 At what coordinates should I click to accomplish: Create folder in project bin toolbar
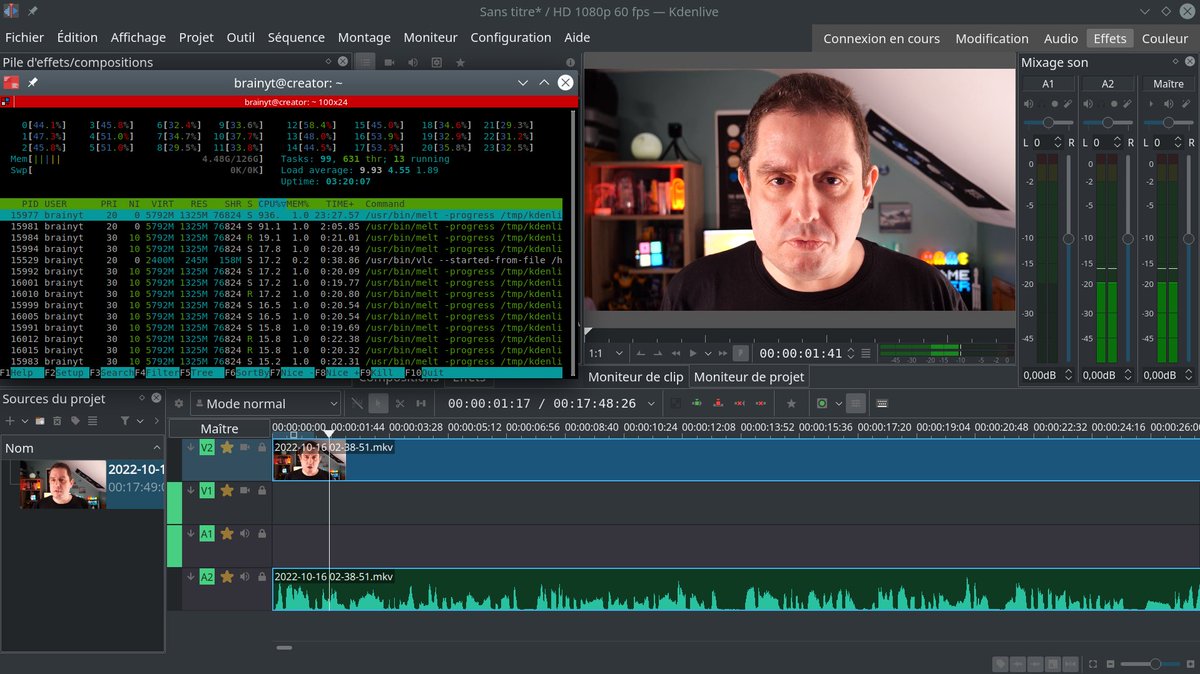click(x=40, y=421)
